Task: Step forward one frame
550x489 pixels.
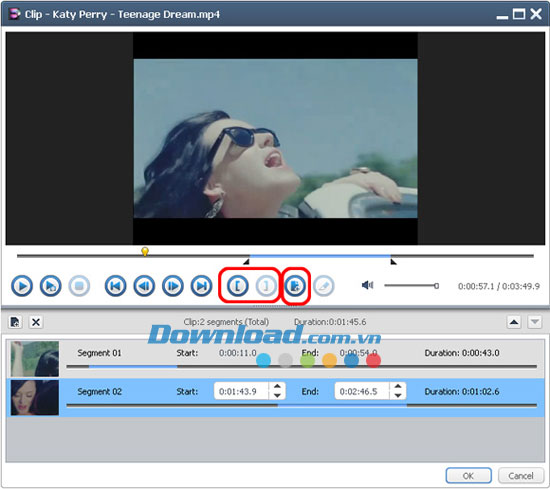Action: (x=173, y=286)
